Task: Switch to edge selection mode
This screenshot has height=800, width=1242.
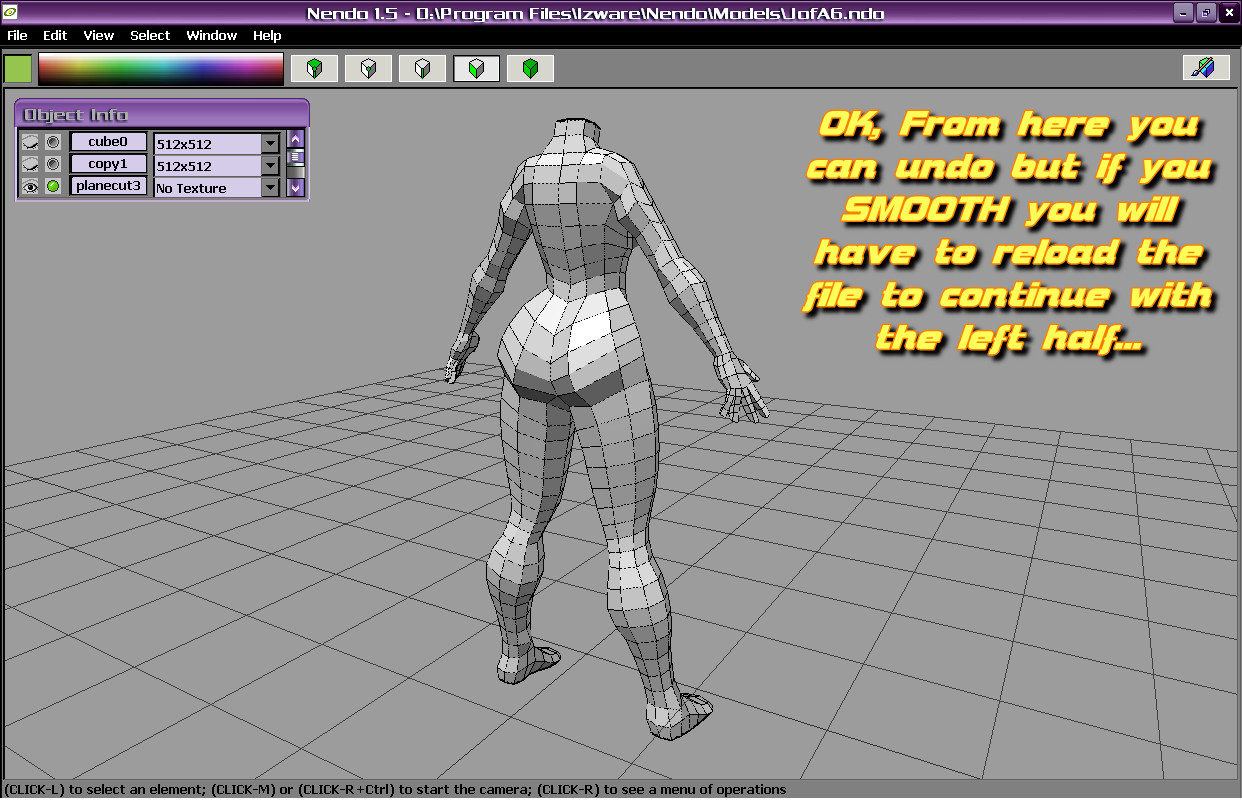Action: 423,69
